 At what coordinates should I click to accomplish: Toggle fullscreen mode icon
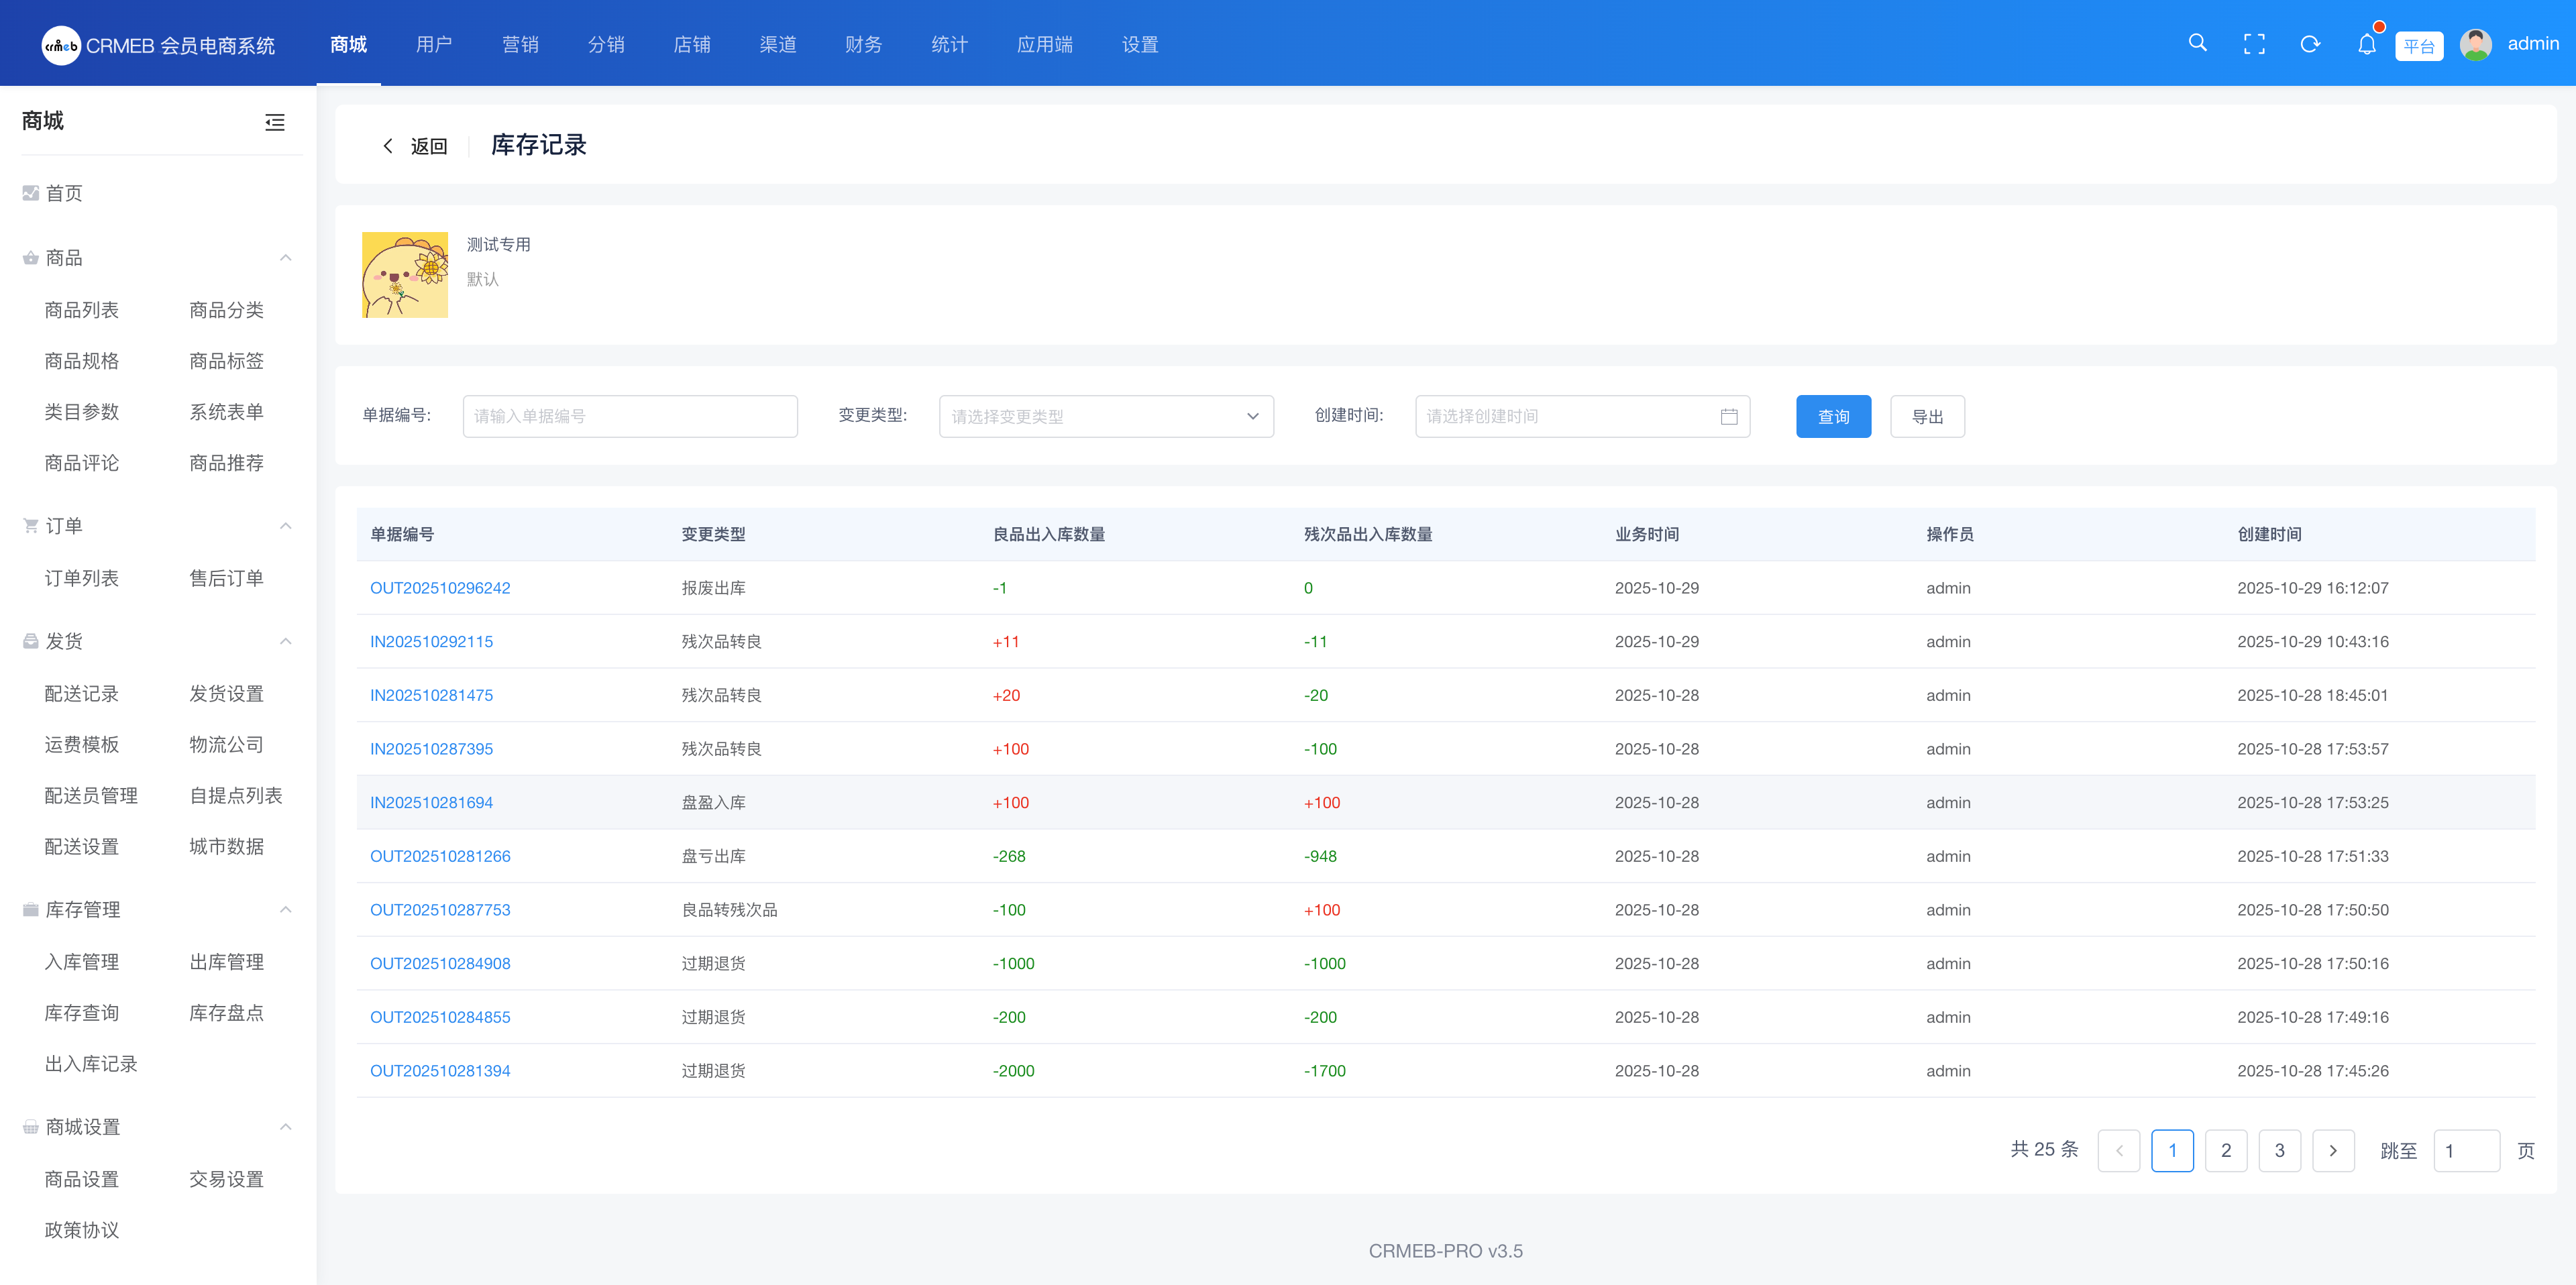2254,44
